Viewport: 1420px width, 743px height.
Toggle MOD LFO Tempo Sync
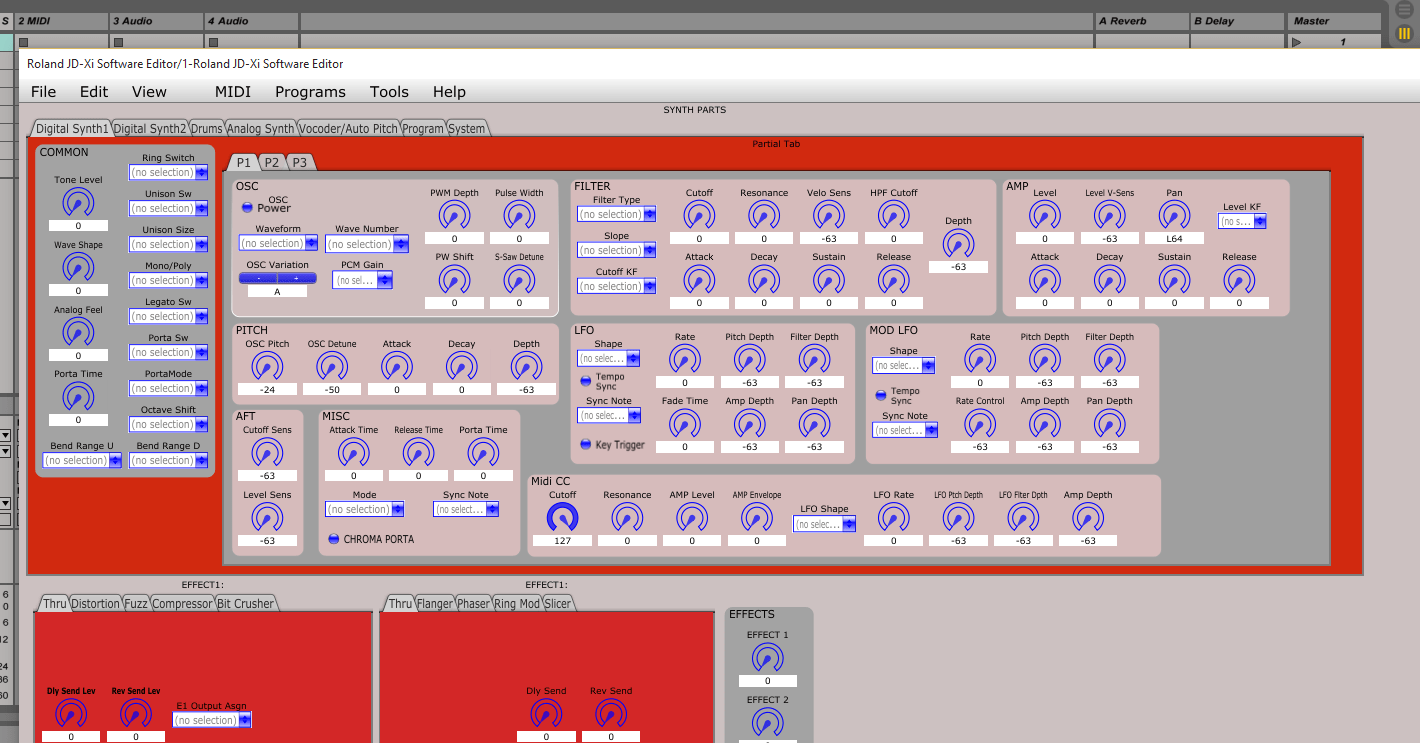click(x=881, y=395)
